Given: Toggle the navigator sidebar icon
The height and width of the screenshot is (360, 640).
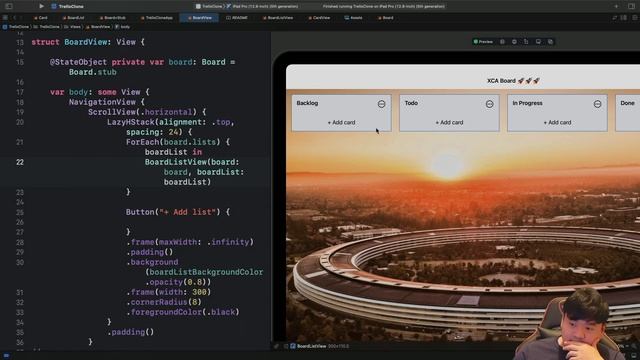Looking at the screenshot, I should tap(9, 6).
